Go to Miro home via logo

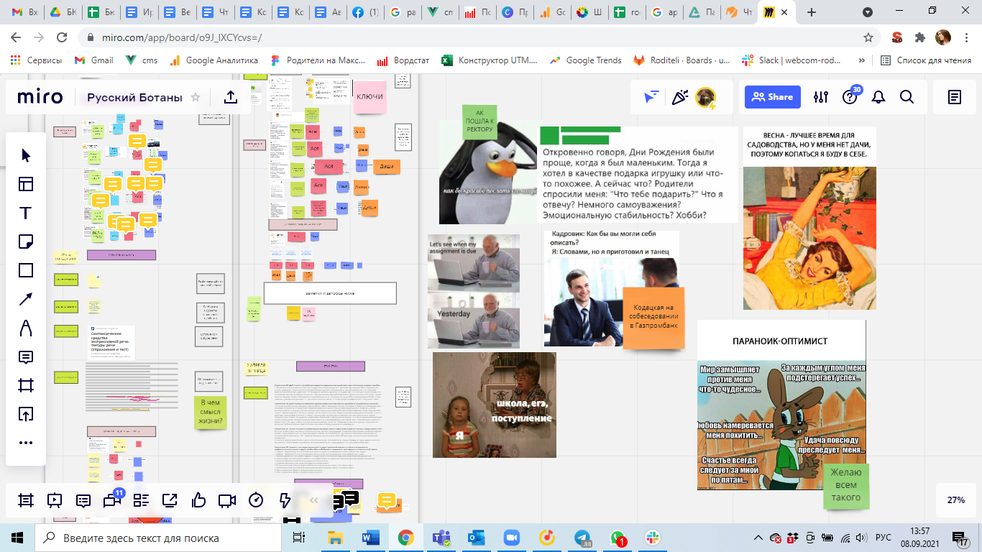[40, 97]
